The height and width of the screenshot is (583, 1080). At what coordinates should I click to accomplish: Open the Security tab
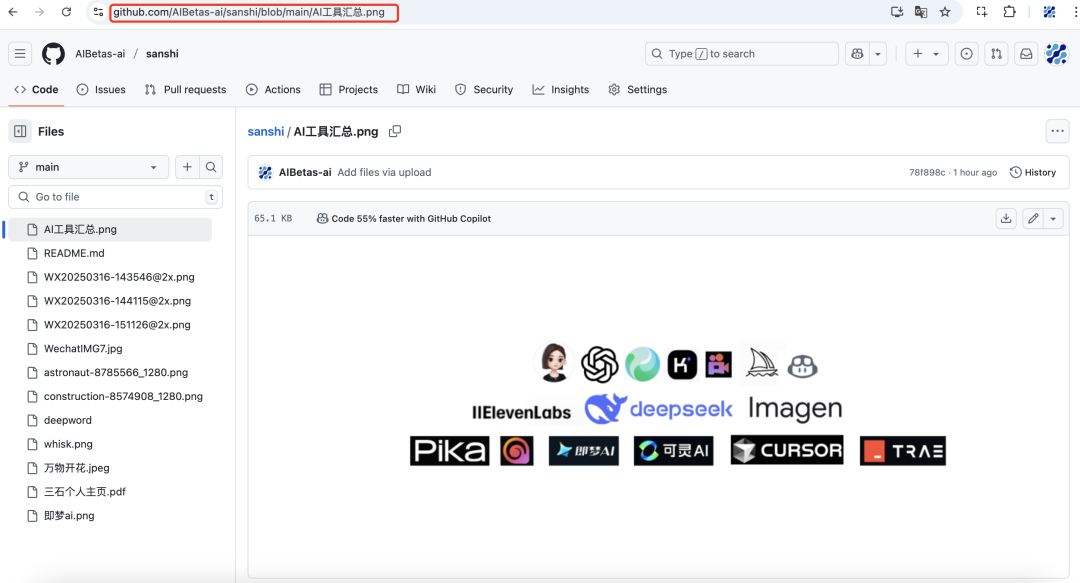point(484,90)
